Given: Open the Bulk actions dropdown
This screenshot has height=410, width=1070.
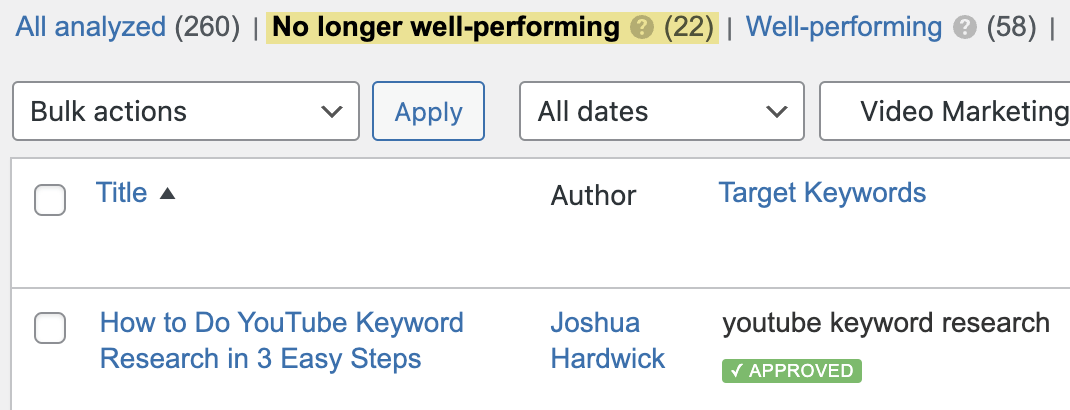Looking at the screenshot, I should pyautogui.click(x=185, y=111).
